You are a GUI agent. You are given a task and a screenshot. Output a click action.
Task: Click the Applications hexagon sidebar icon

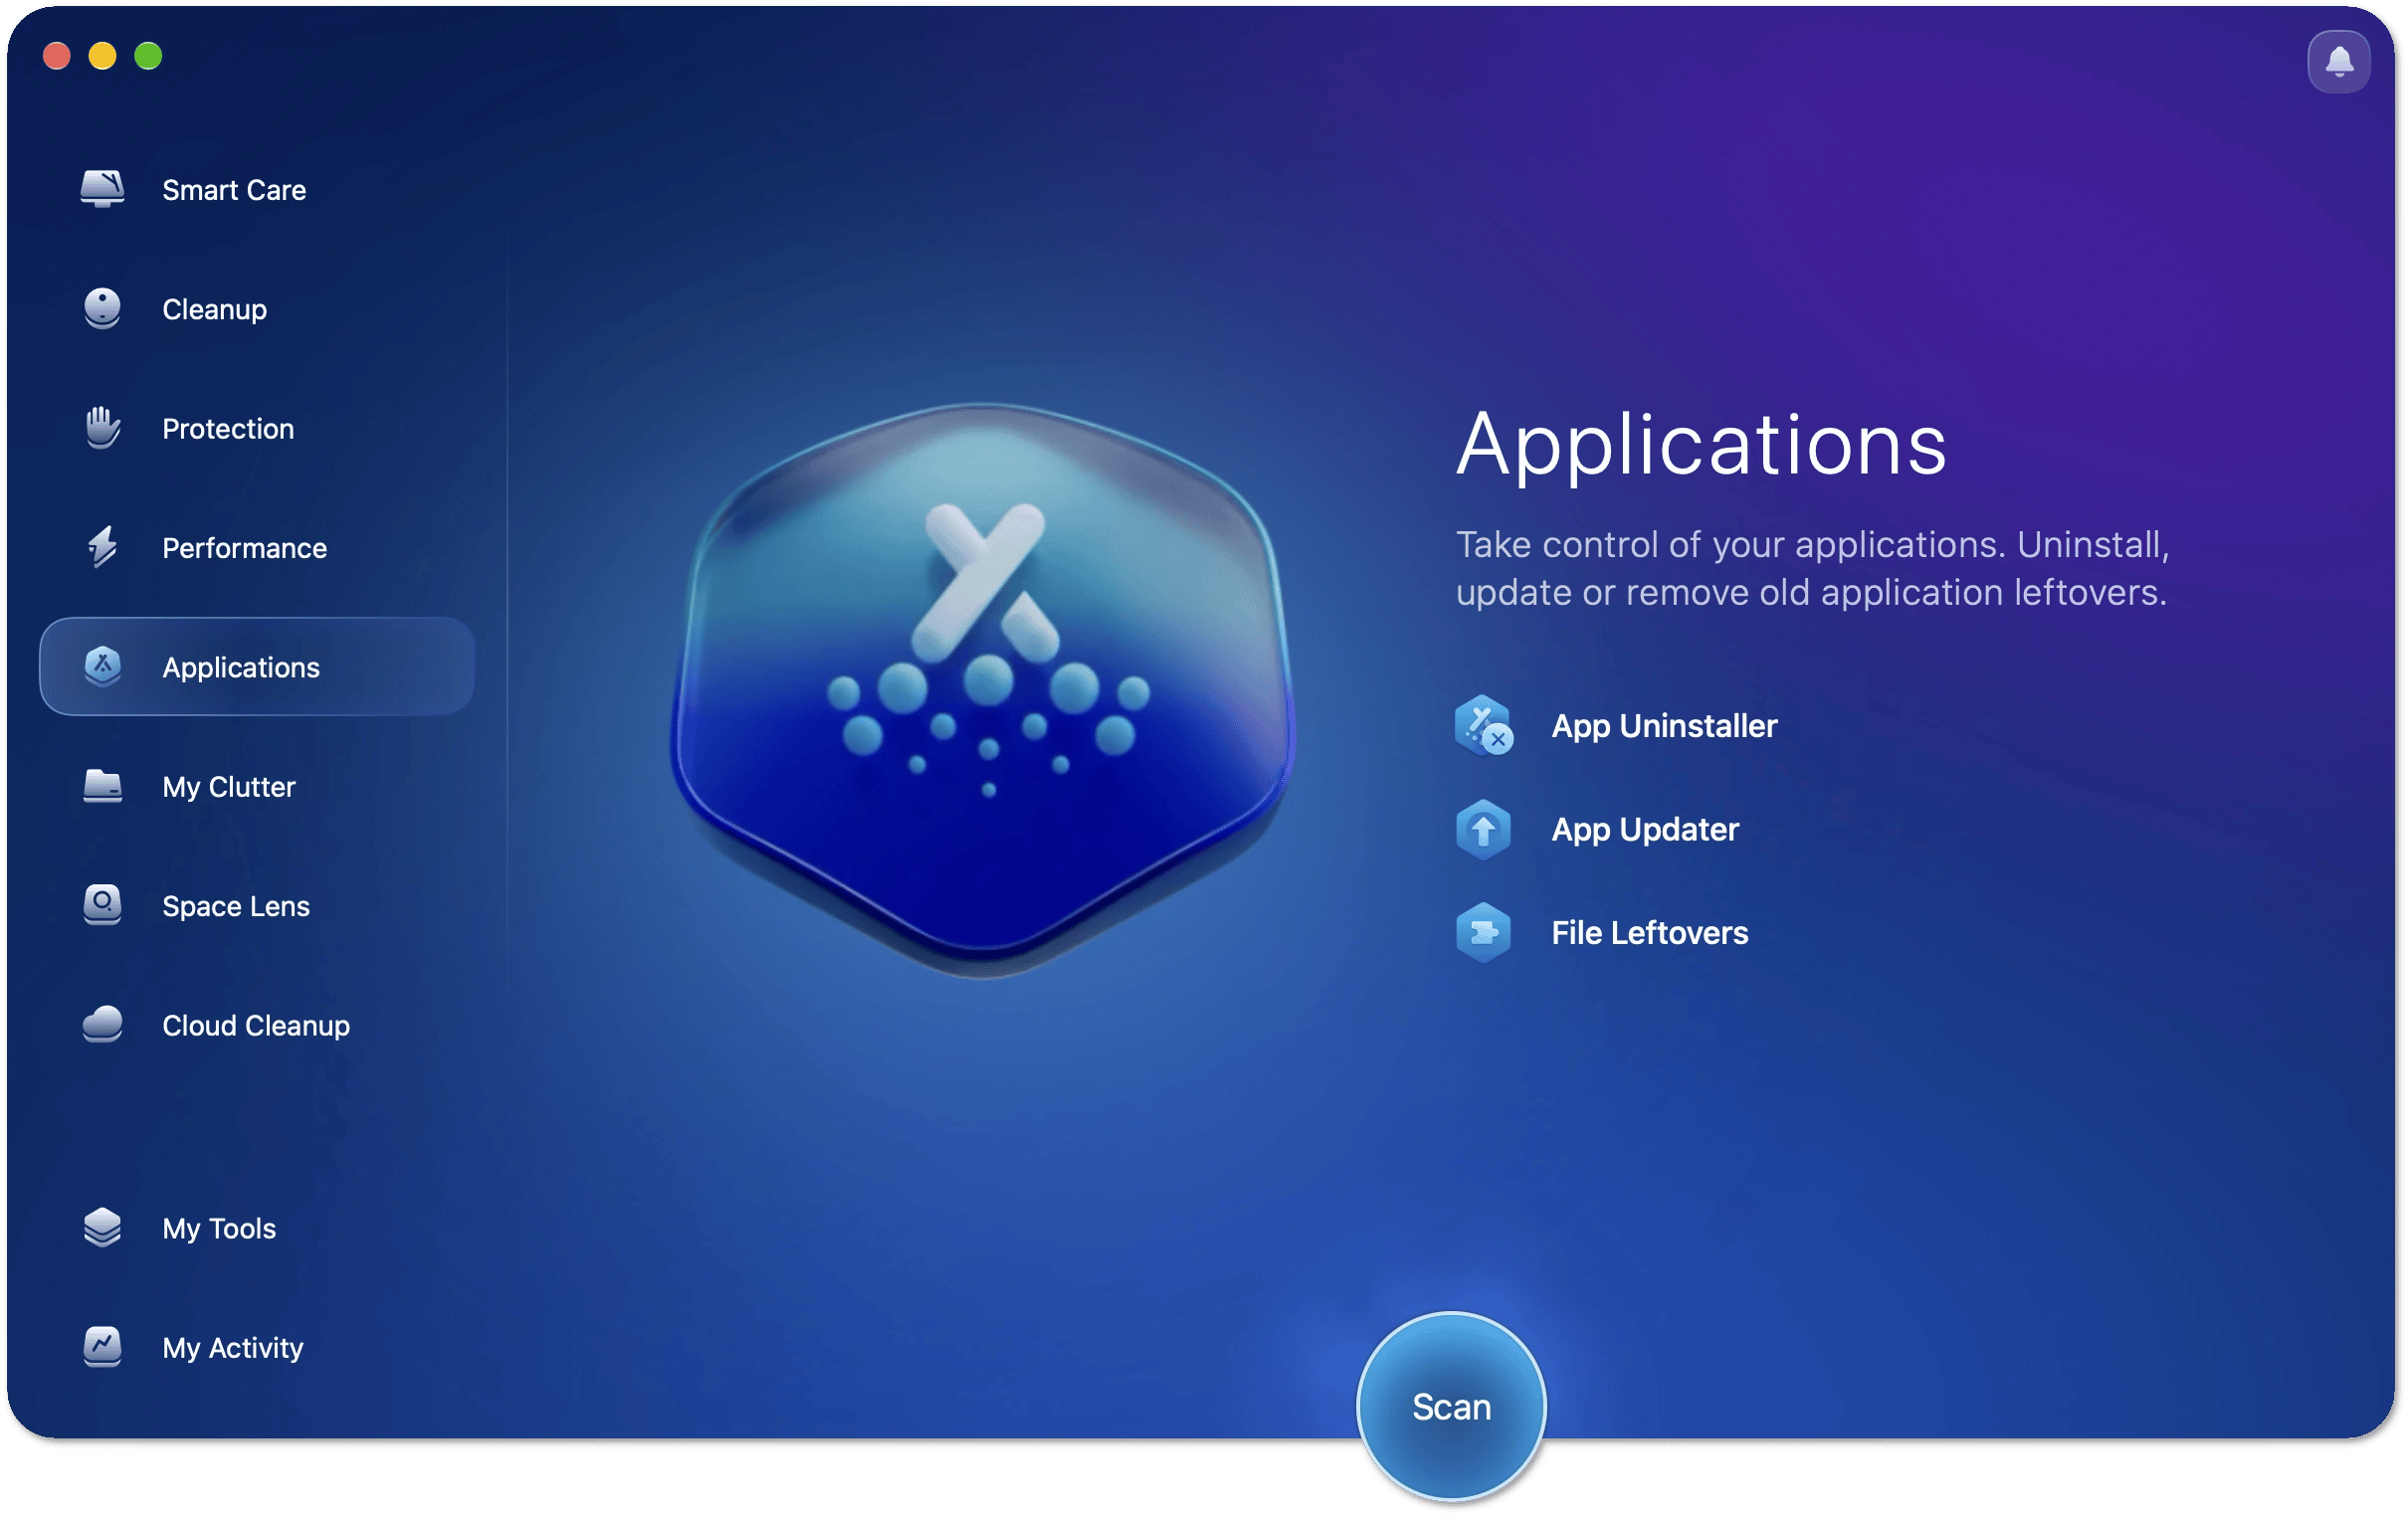coord(102,666)
